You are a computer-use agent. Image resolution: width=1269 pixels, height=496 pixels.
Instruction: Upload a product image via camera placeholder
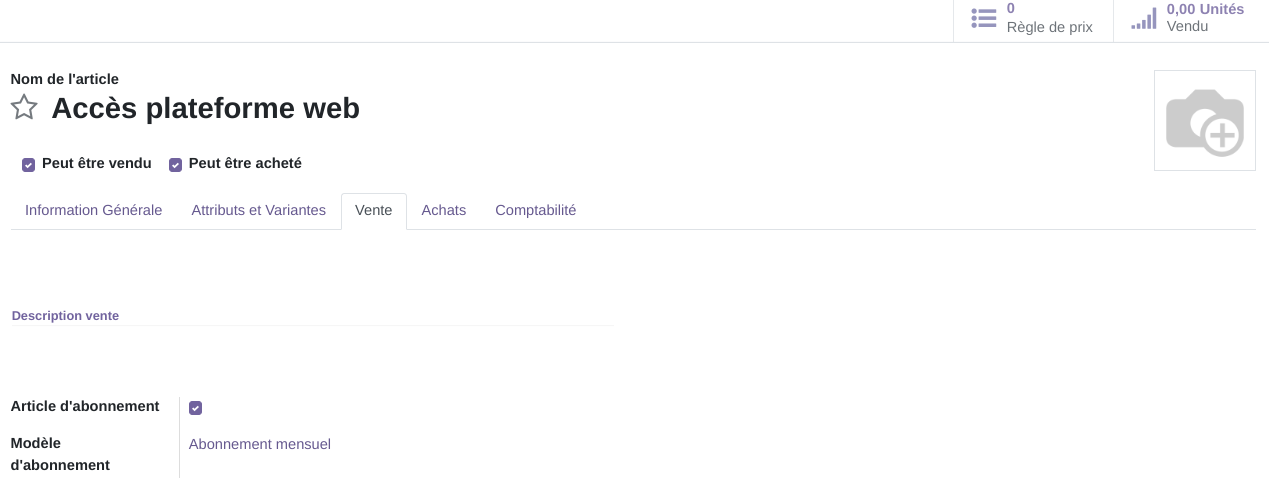tap(1205, 121)
